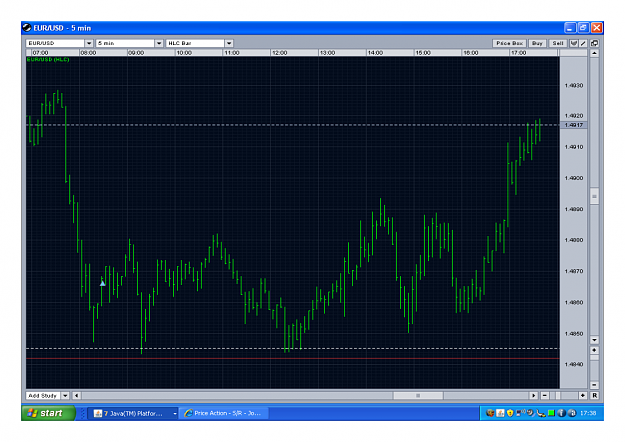Click the blue info circle tray icon
Viewport: 625px width, 442px height.
pyautogui.click(x=561, y=413)
